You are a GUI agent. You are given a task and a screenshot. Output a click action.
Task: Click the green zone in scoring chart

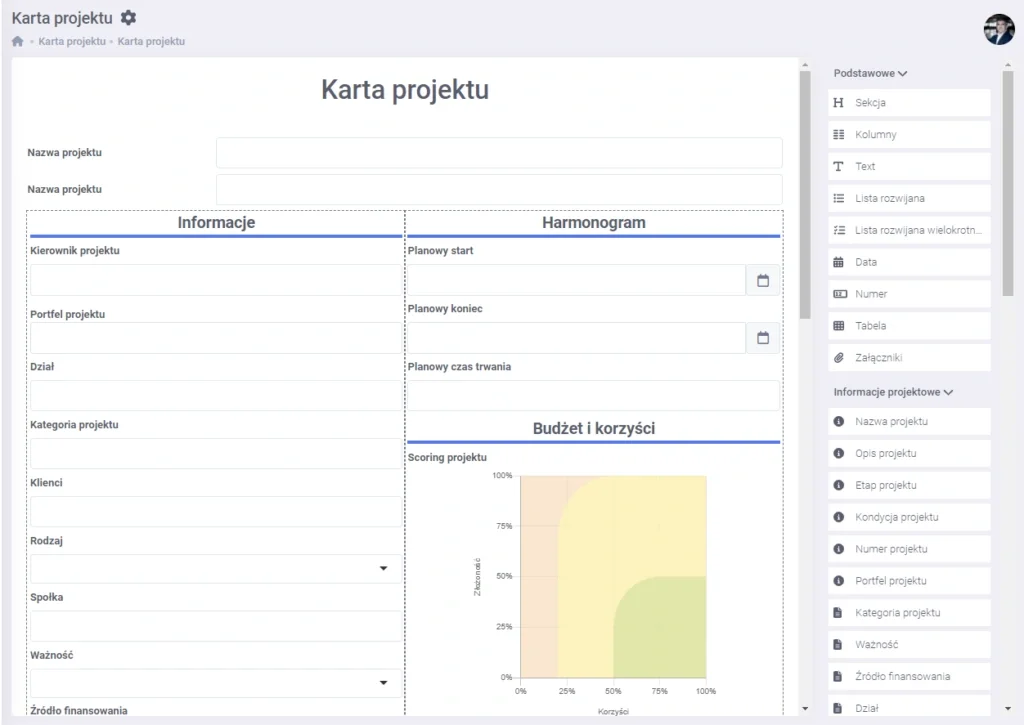coord(663,630)
